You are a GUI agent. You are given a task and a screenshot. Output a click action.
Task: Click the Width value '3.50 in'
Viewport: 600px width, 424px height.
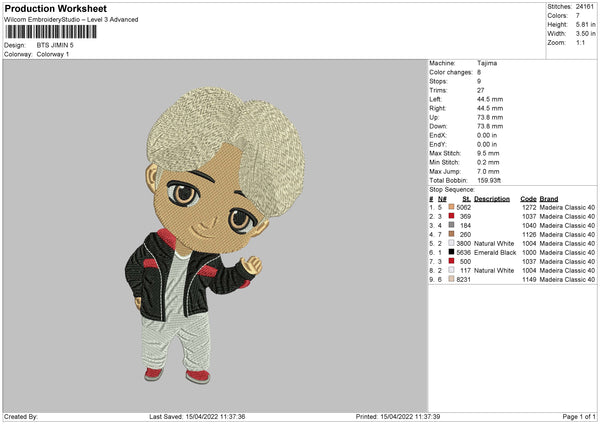[x=585, y=34]
